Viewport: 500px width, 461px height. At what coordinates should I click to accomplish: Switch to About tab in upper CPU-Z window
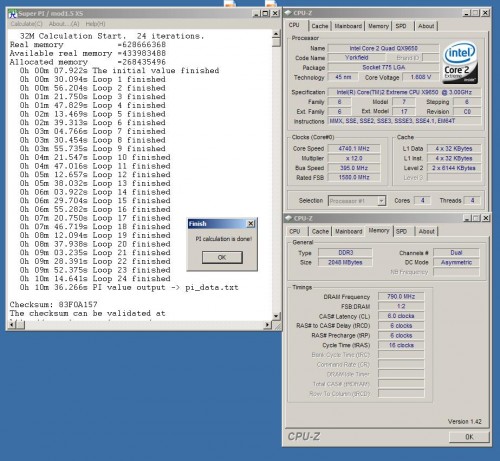pyautogui.click(x=426, y=26)
